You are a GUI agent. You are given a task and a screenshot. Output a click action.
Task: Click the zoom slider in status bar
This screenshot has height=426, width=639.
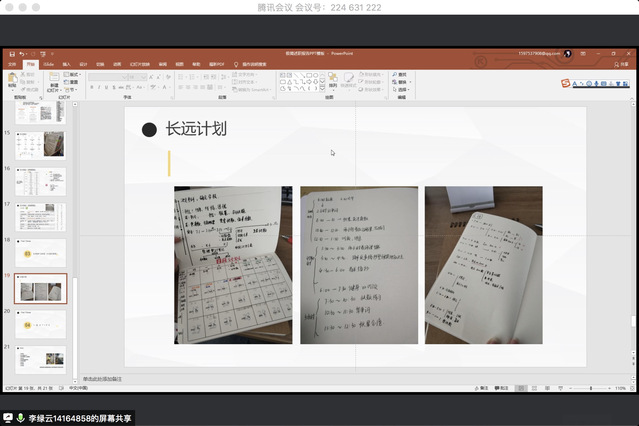pos(590,388)
